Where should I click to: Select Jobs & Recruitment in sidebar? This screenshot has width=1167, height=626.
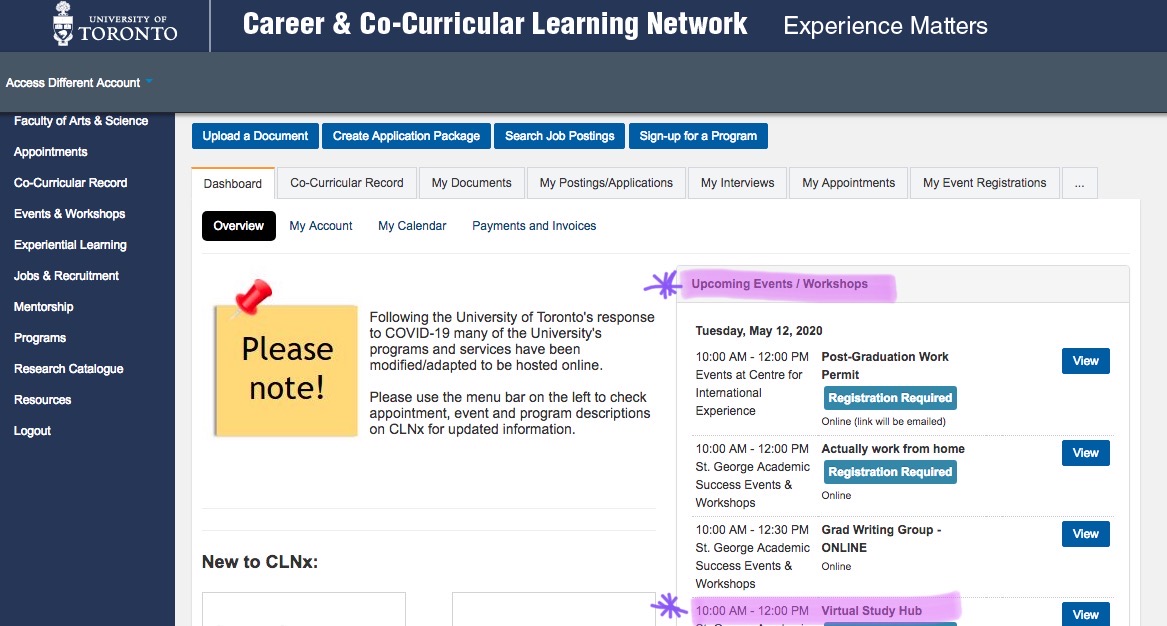tap(66, 276)
